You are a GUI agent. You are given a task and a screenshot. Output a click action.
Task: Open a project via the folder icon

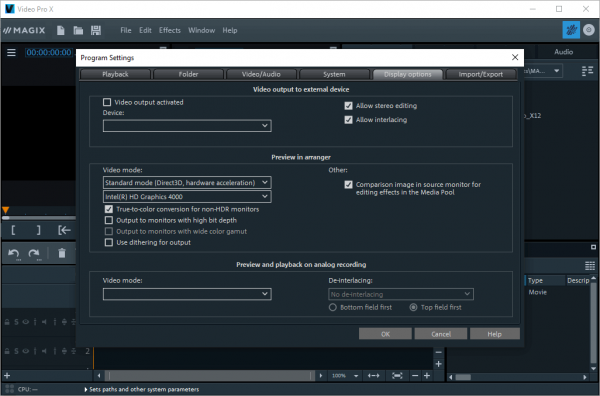click(78, 30)
